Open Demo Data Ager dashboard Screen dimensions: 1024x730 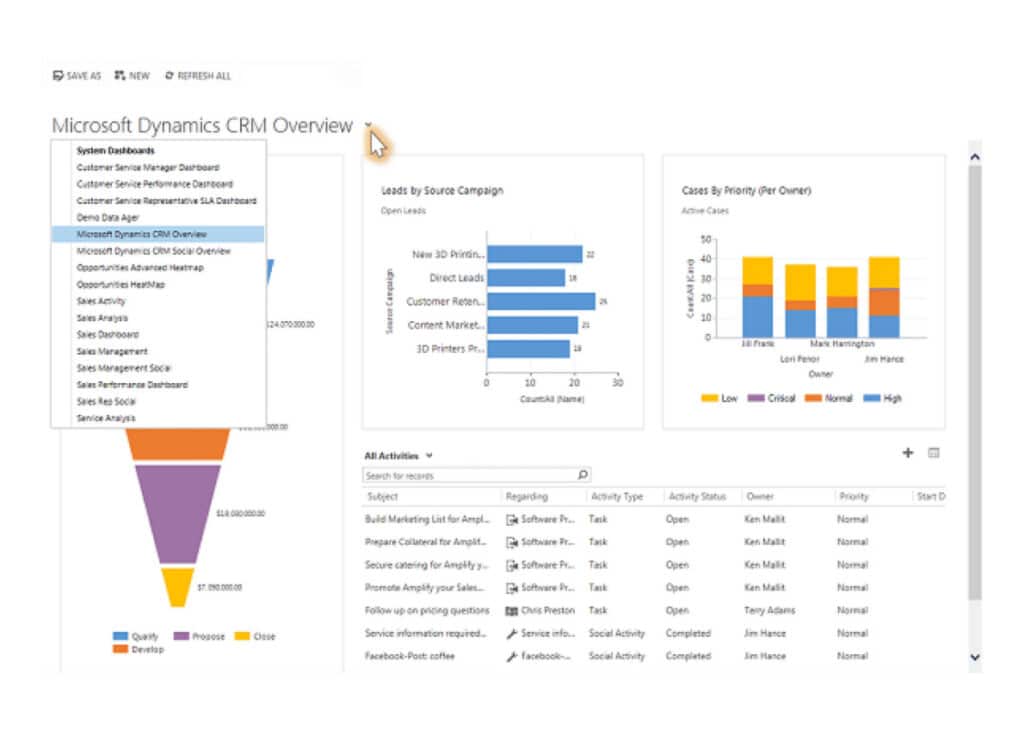tap(107, 217)
